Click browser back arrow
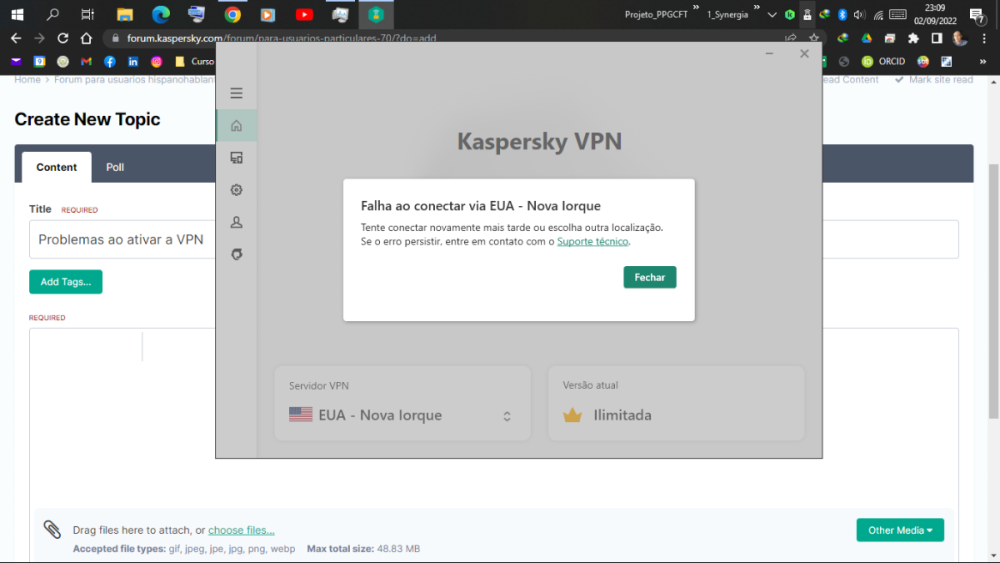Screen dimensions: 1000x563 pyautogui.click(x=16, y=38)
